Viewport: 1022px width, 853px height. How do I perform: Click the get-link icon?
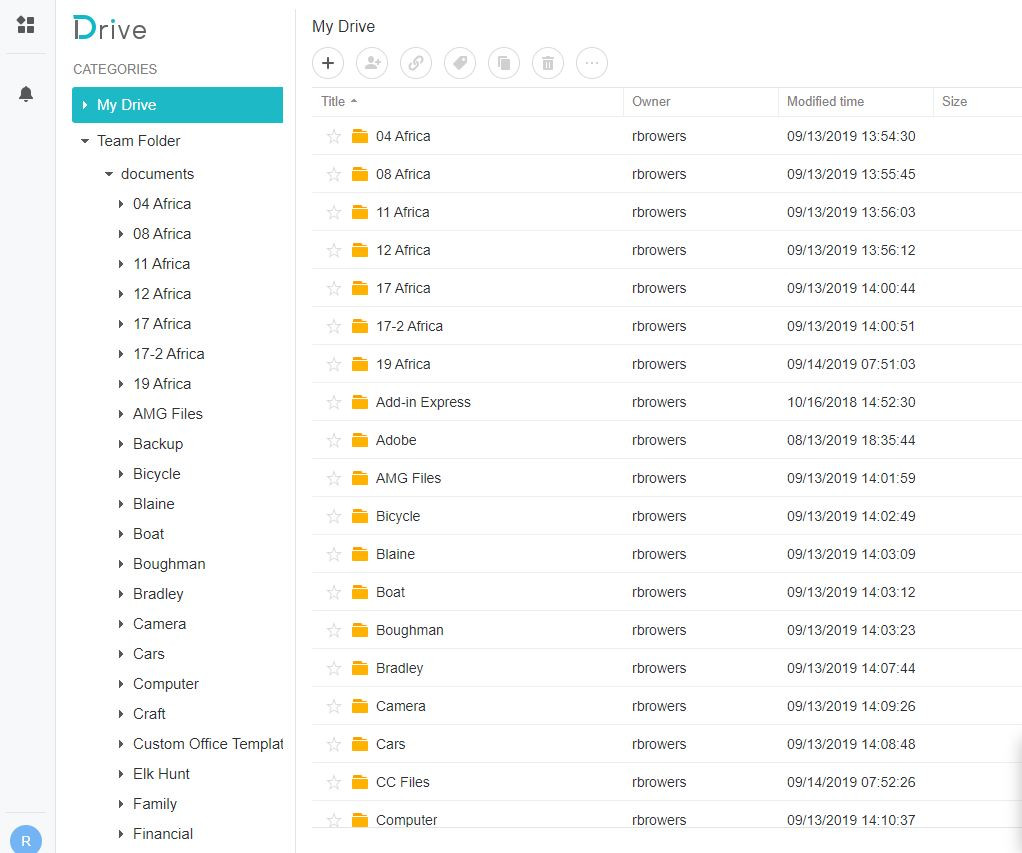pos(416,63)
